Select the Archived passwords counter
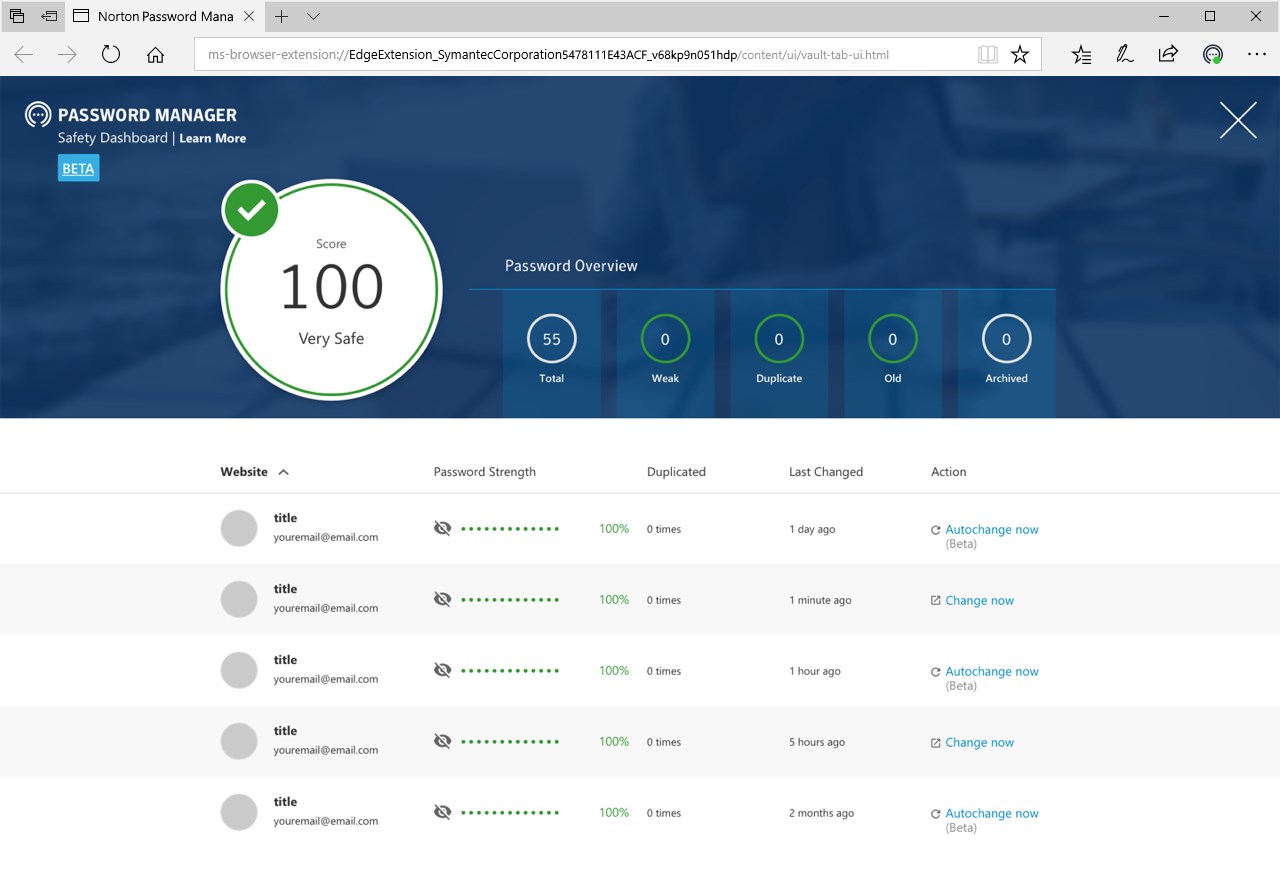 (x=1006, y=339)
